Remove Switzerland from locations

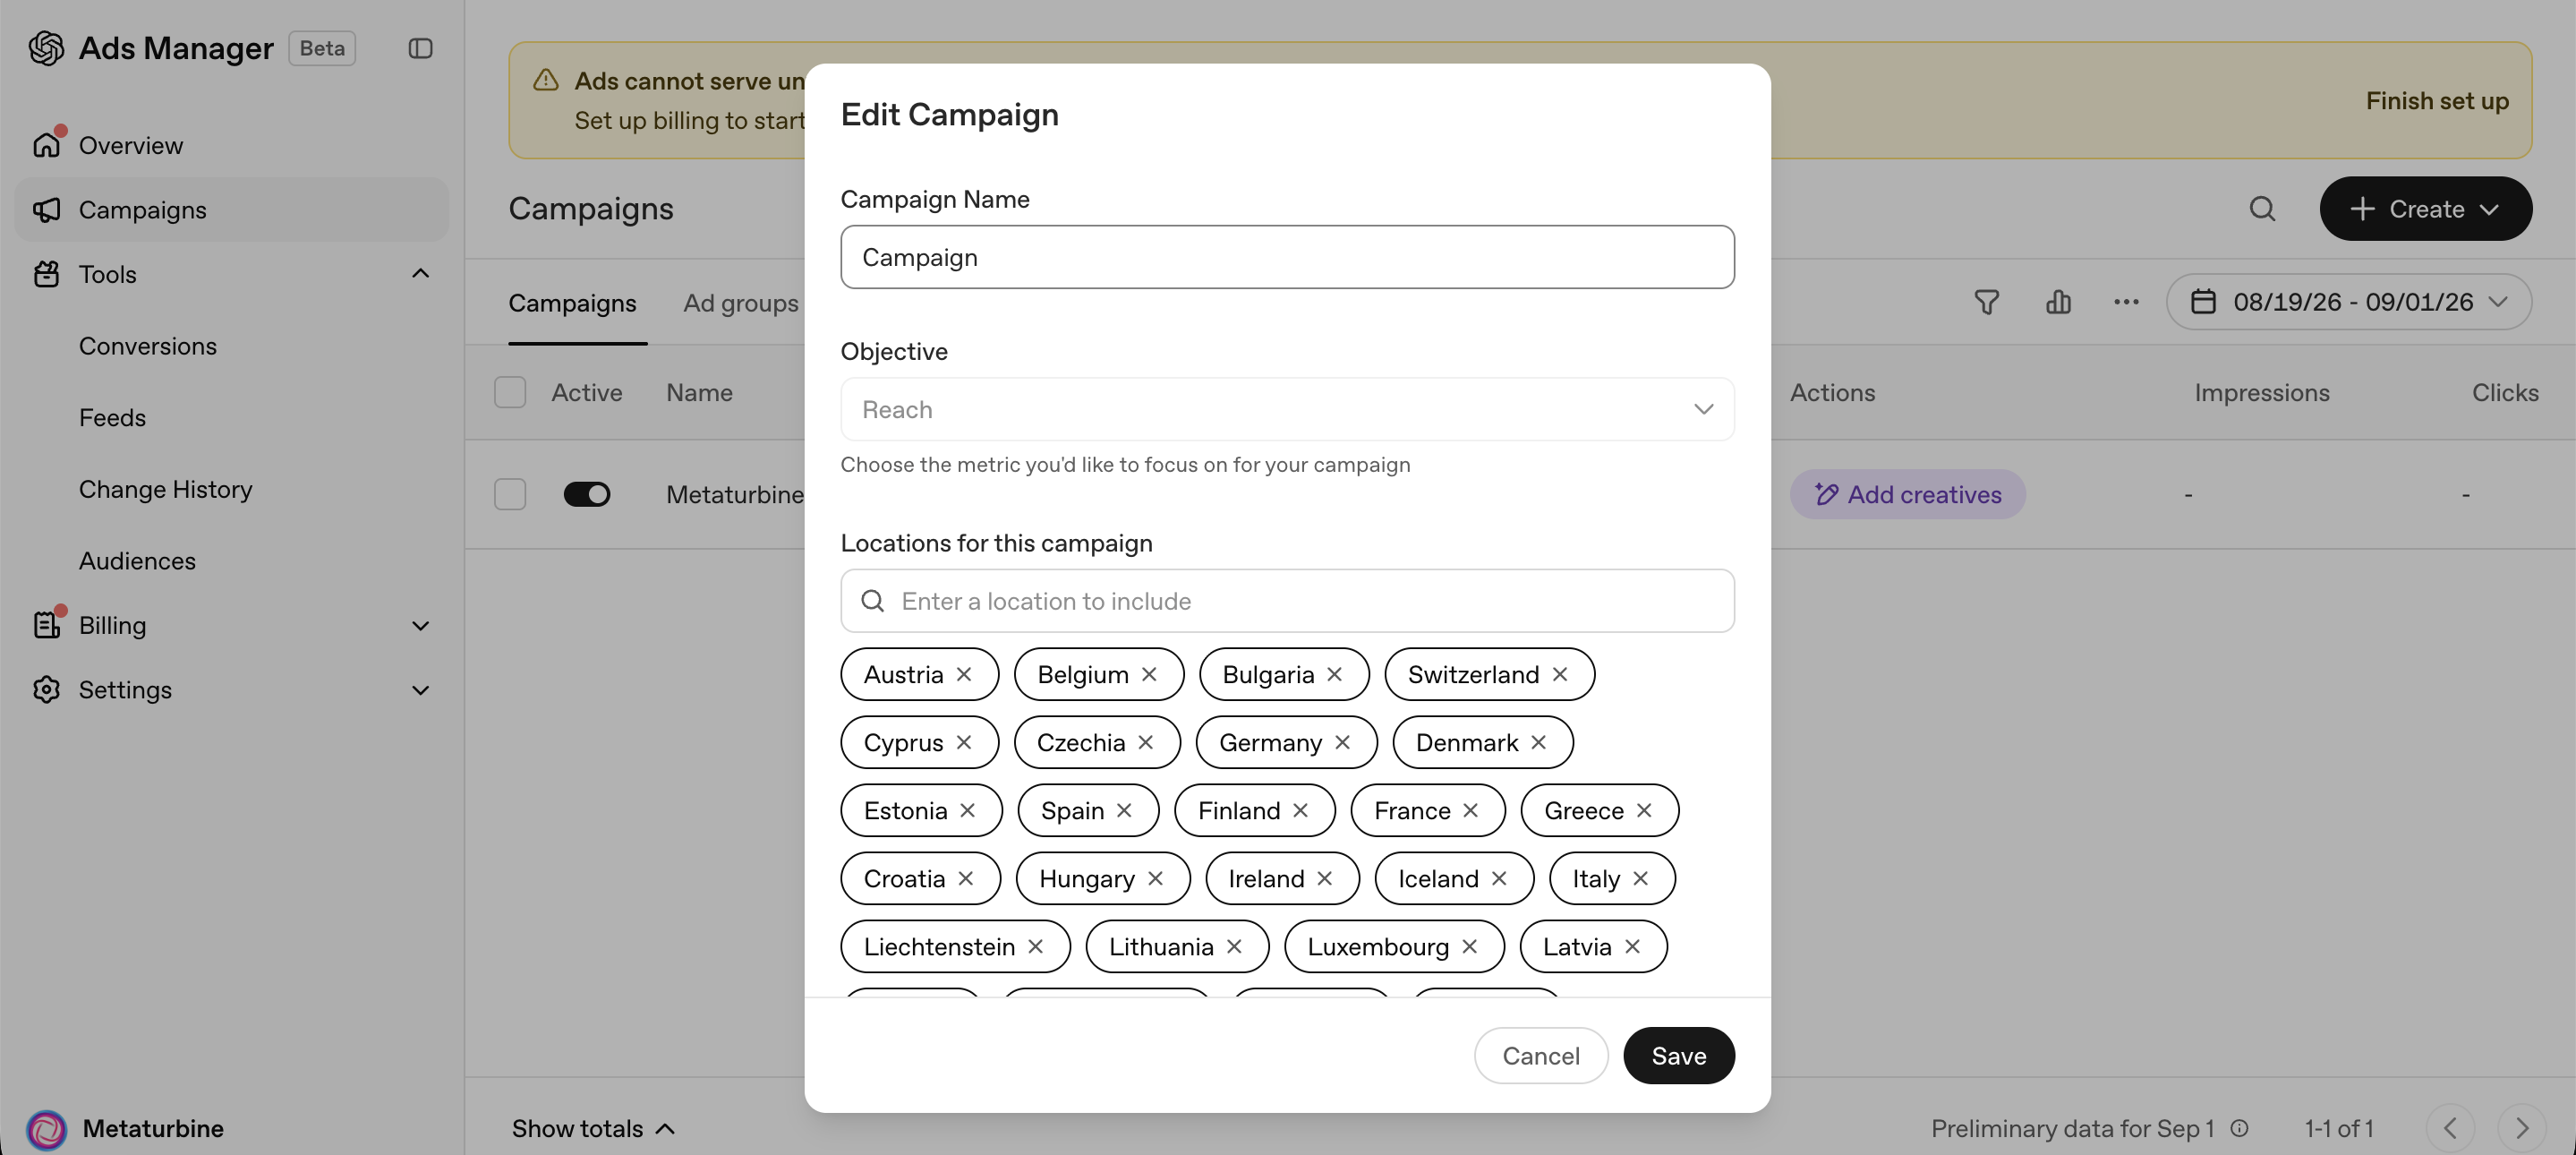coord(1560,674)
